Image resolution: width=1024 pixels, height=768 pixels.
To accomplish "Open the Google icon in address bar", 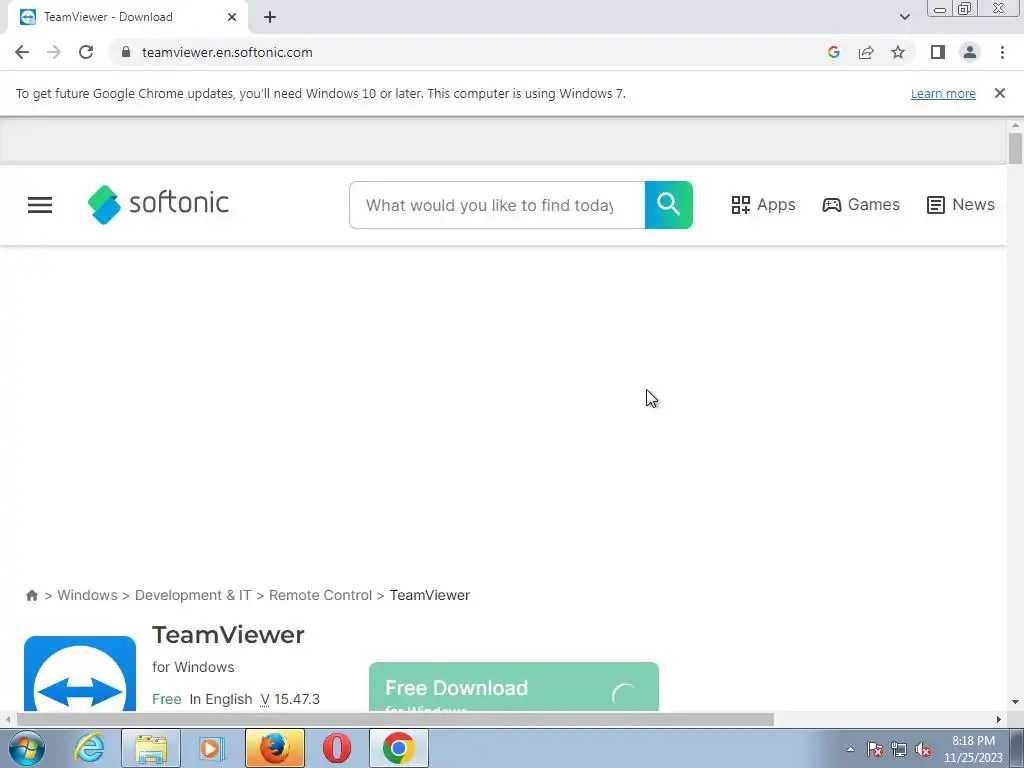I will pos(833,52).
